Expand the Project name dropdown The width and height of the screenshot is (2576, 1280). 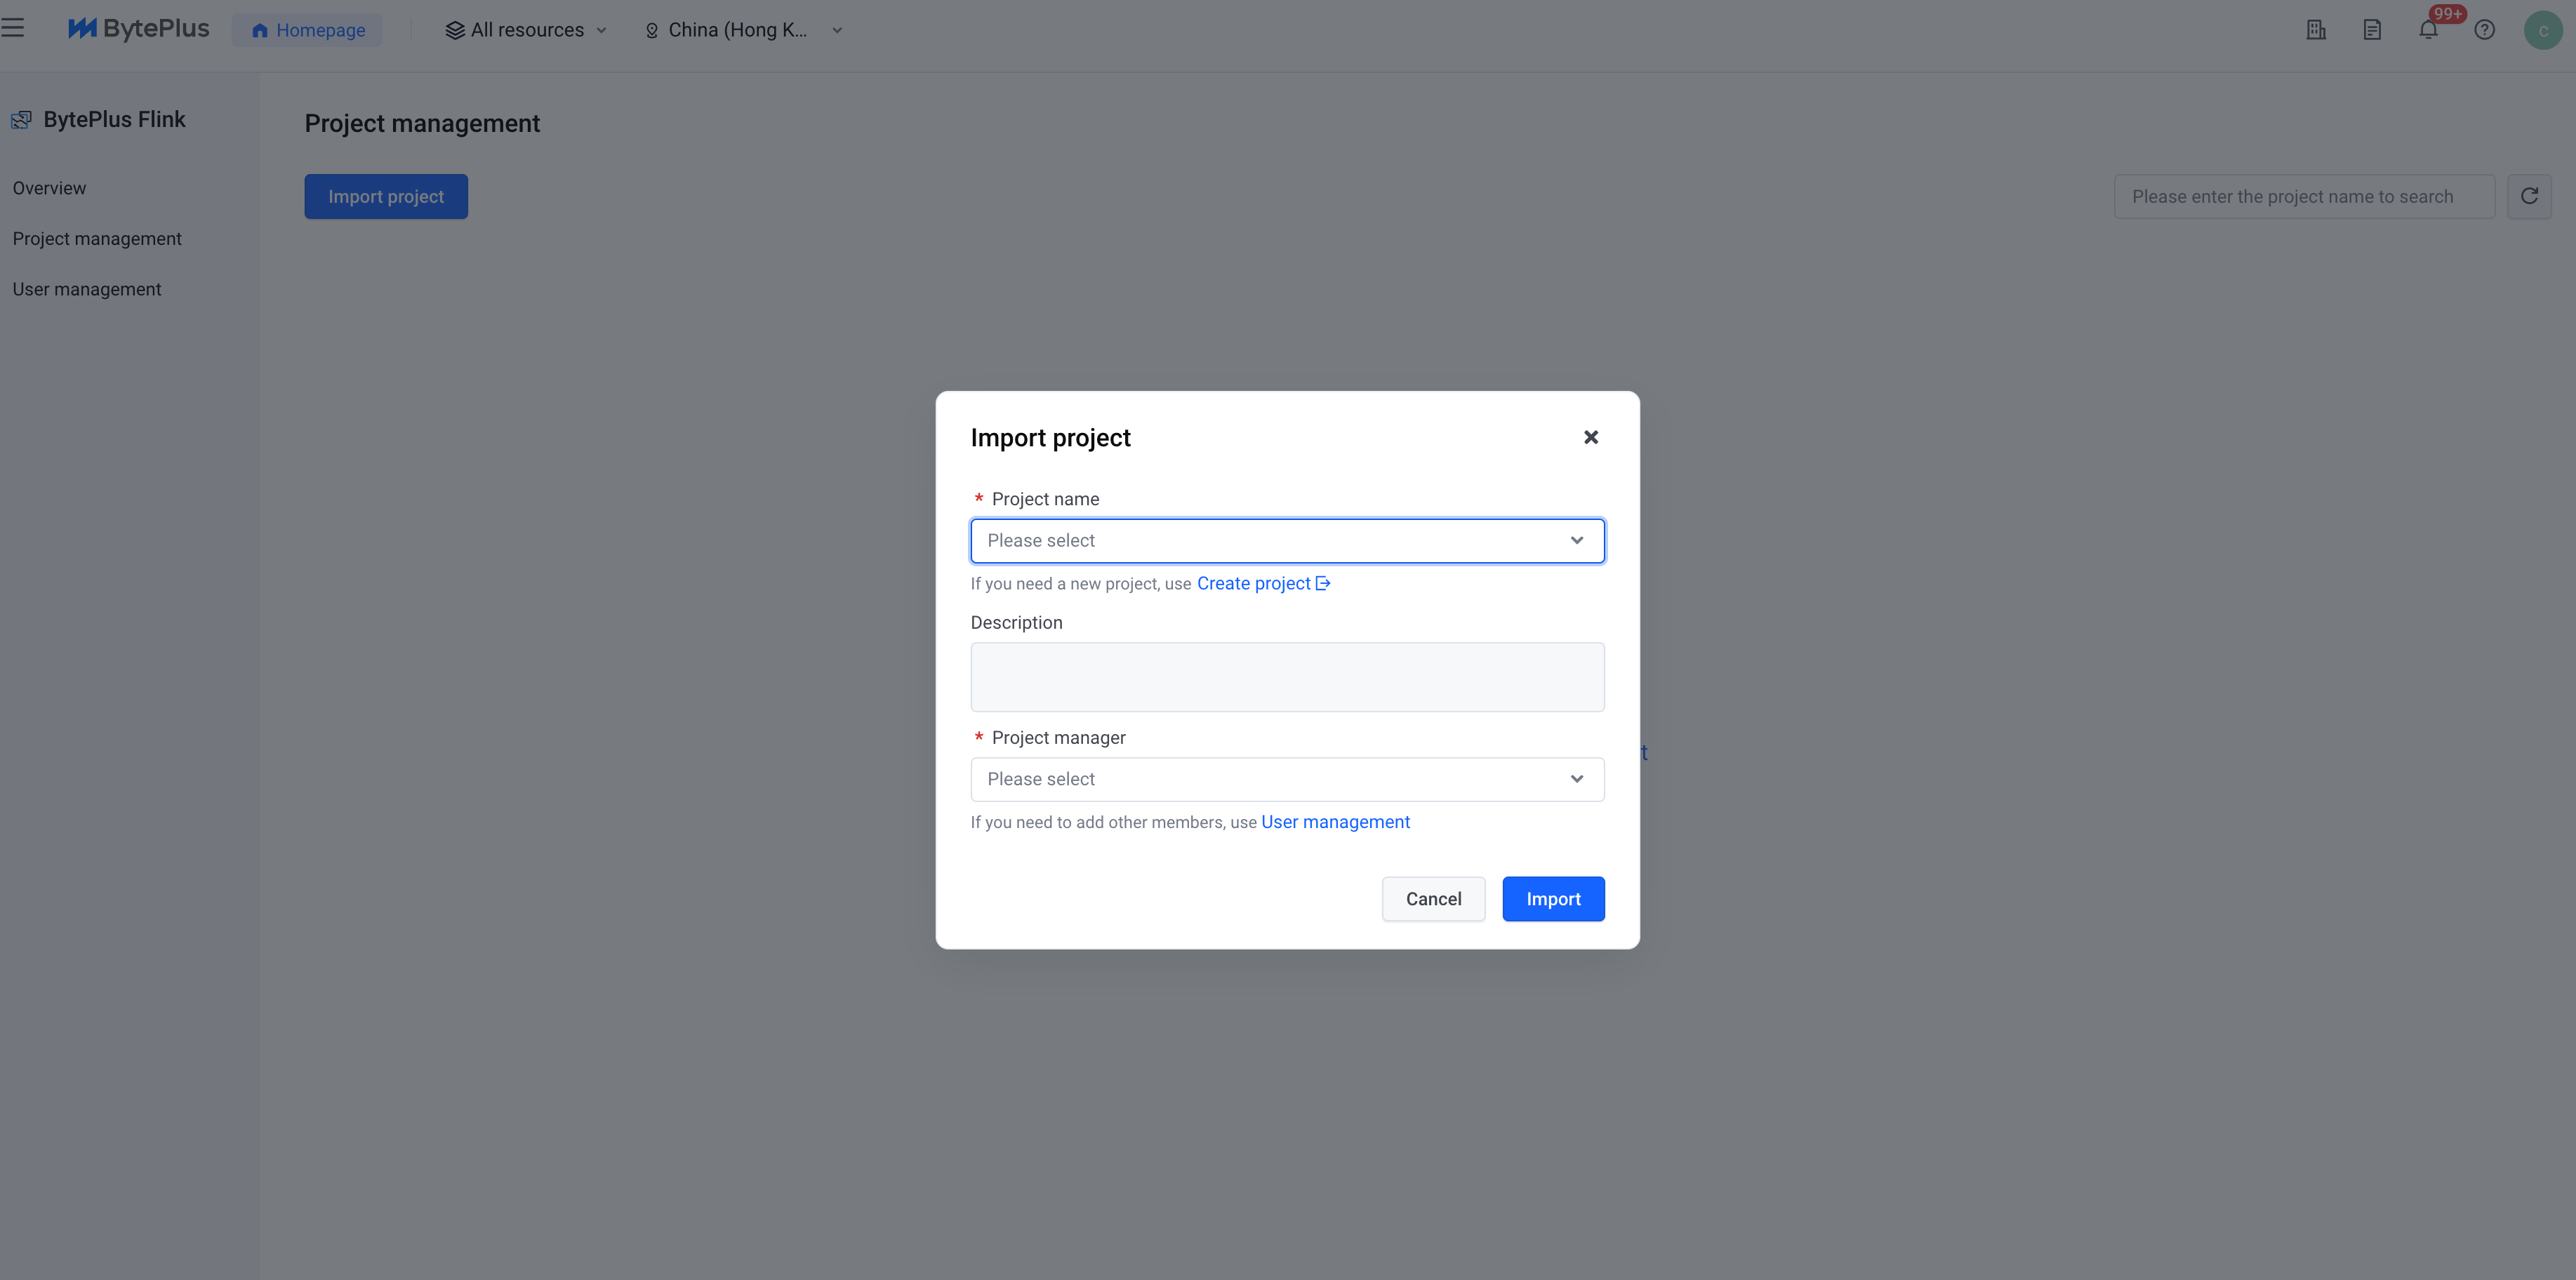[x=1287, y=540]
